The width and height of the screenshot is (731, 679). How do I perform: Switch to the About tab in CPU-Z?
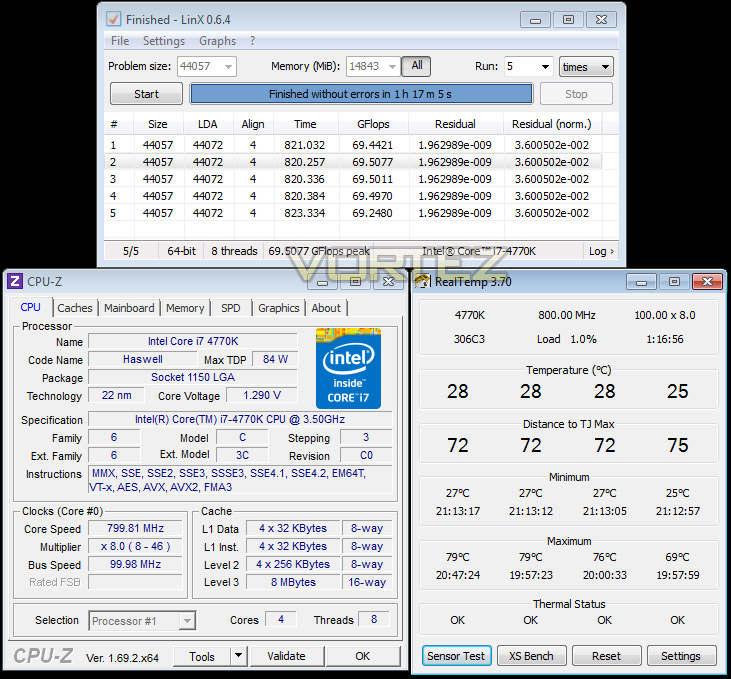[x=326, y=308]
